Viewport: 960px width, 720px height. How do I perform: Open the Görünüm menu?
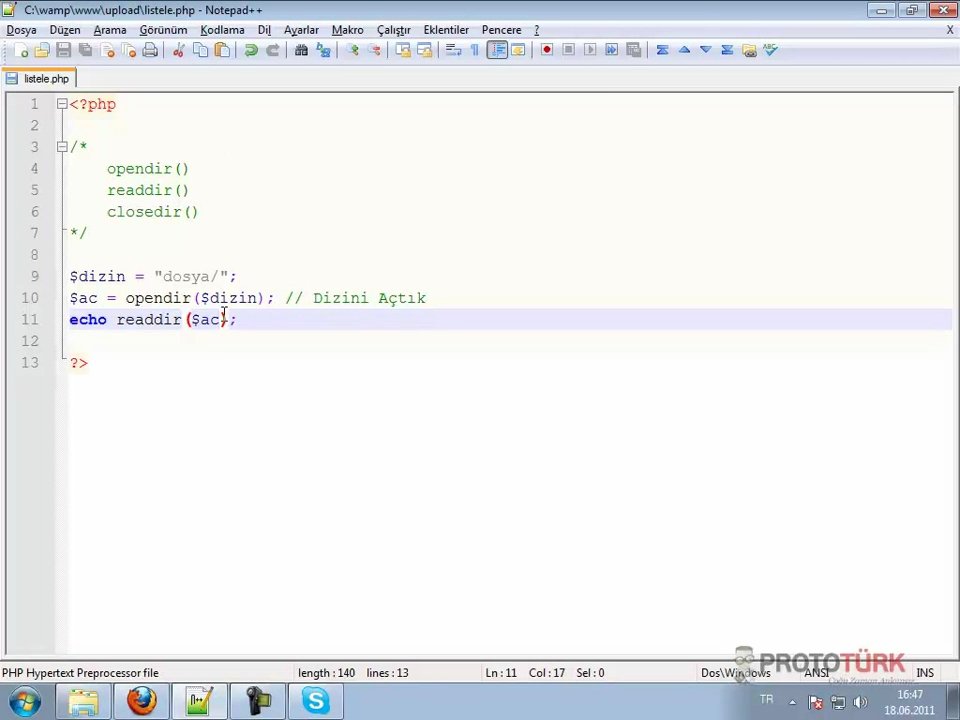pyautogui.click(x=163, y=30)
